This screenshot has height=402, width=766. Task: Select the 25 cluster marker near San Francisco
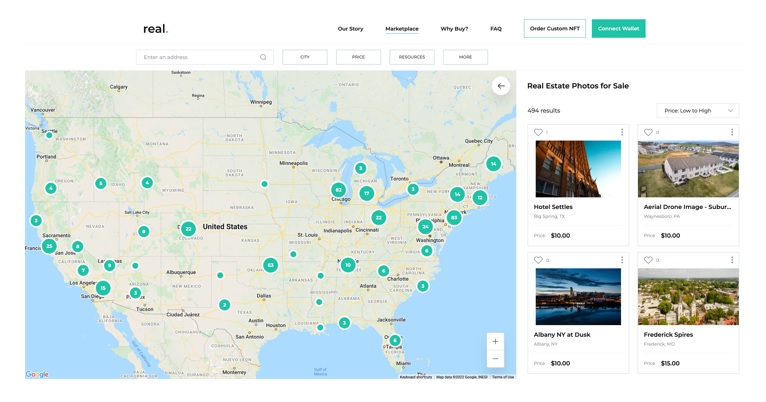(x=49, y=246)
